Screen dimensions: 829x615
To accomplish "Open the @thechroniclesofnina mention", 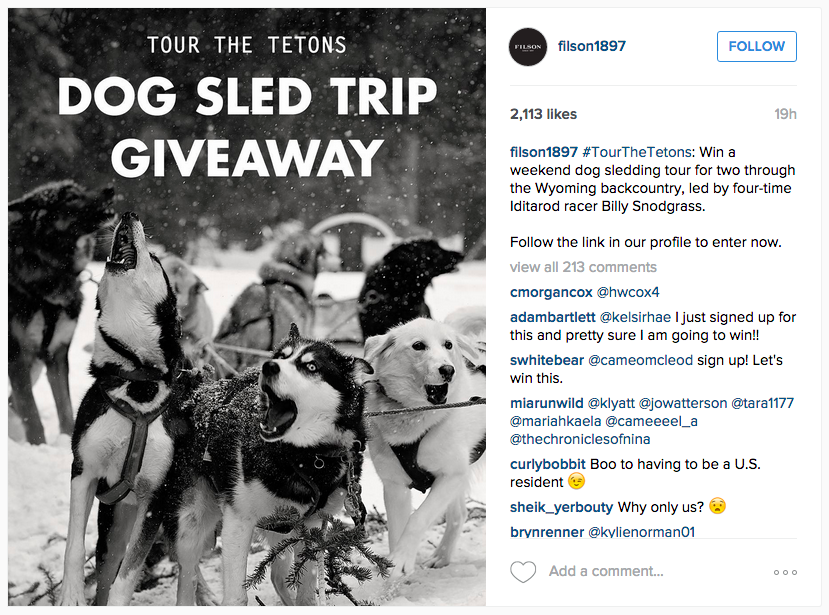I will point(581,439).
